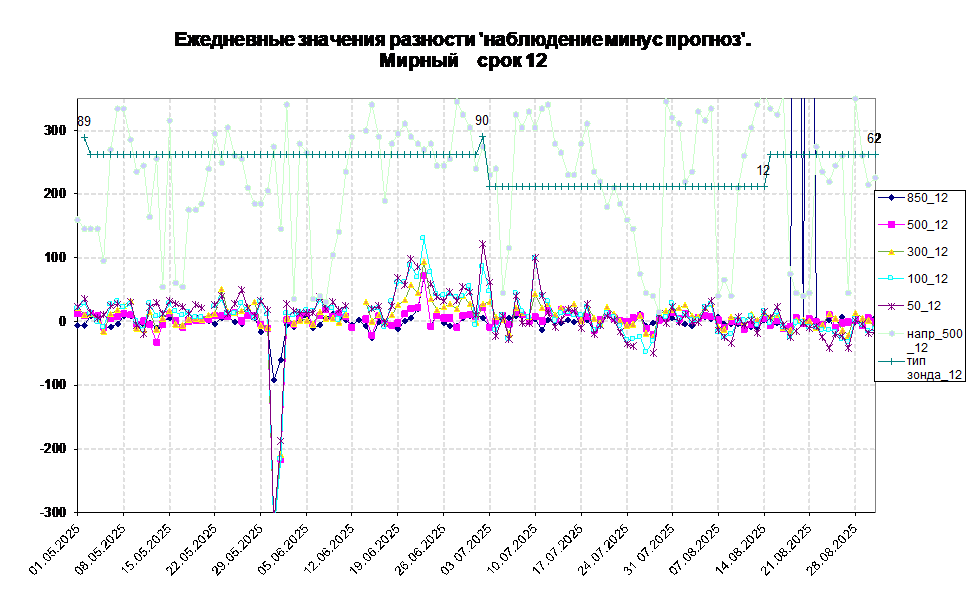Click the 850_12 diamond at the dip
The image size is (976, 599).
pyautogui.click(x=274, y=380)
